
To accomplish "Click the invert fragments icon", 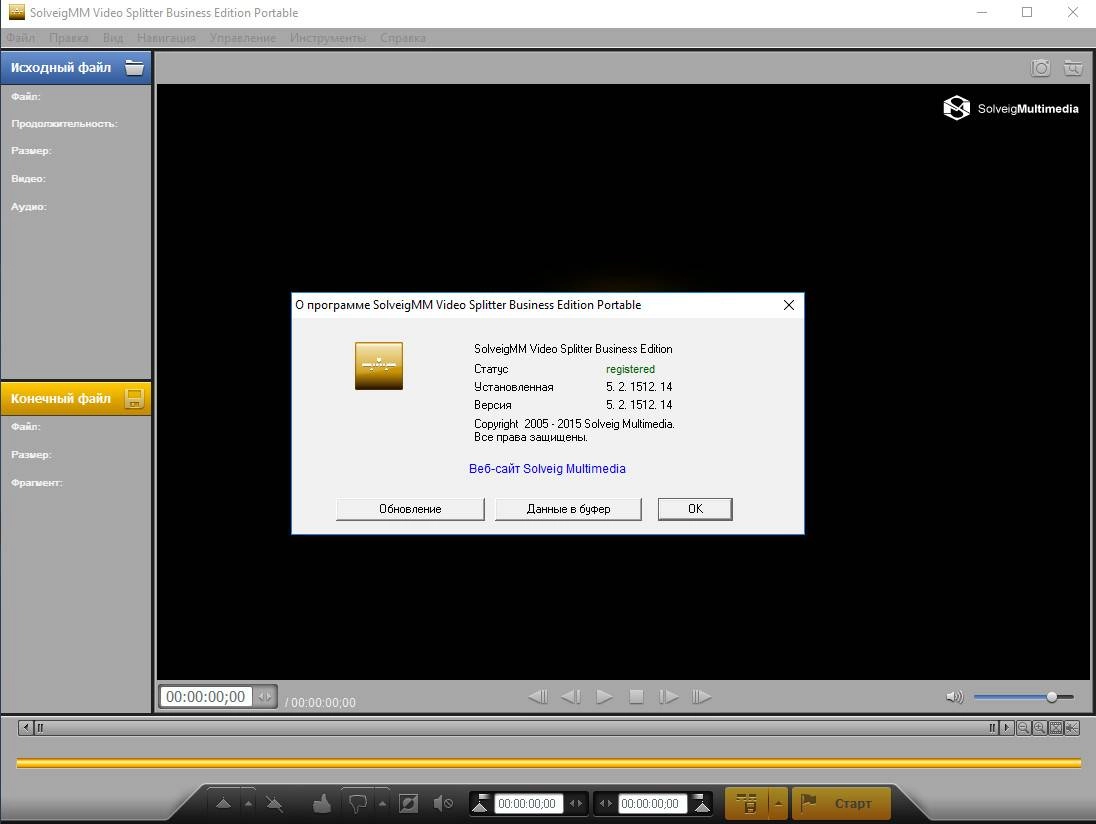I will point(408,804).
